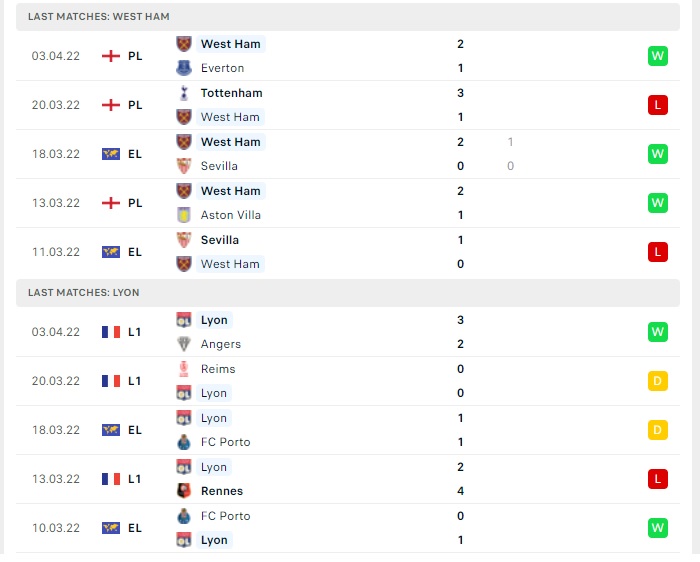Click the England flag on 03.04.22 PL match

[111, 56]
